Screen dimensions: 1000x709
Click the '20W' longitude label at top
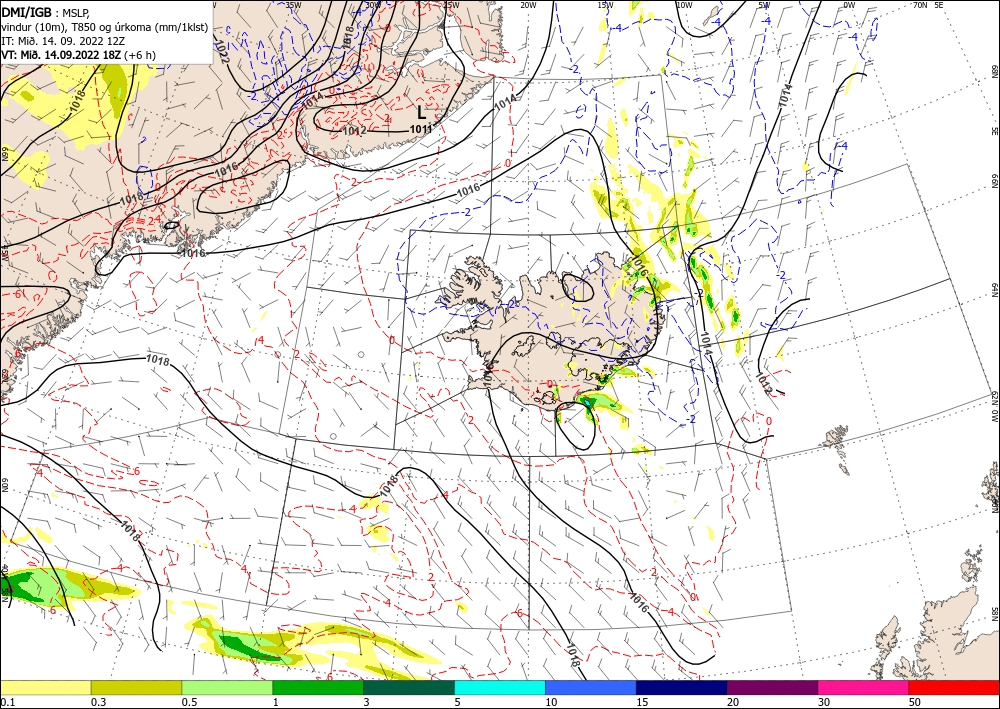pos(527,5)
